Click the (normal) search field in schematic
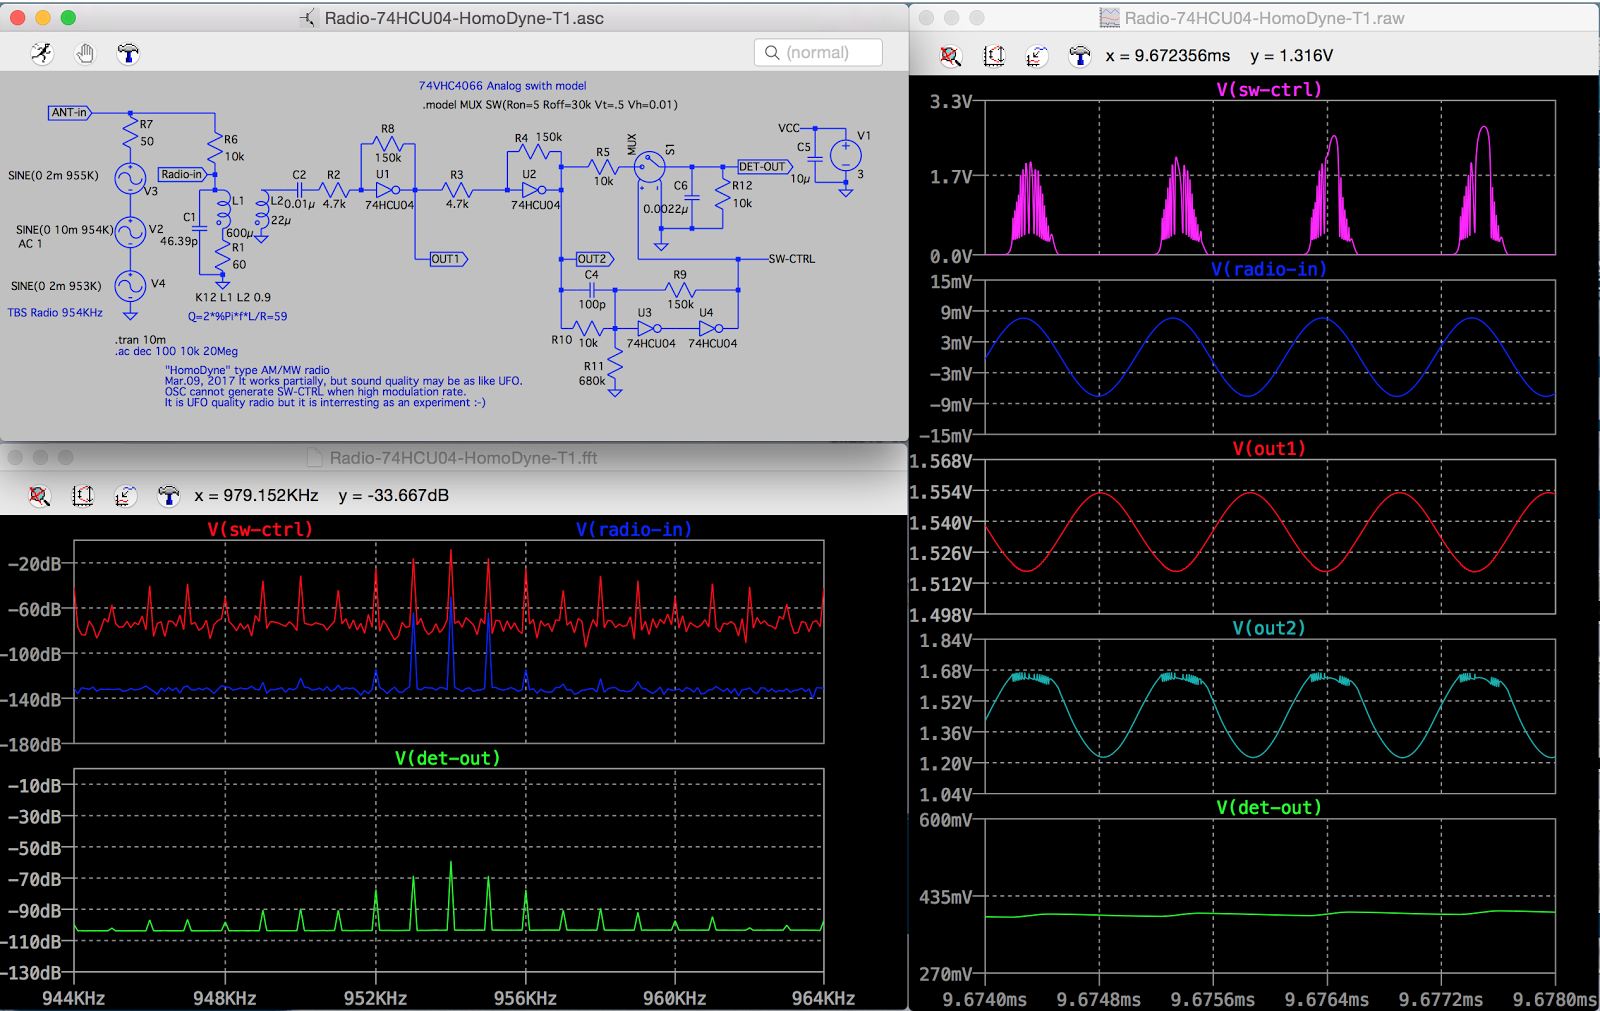The height and width of the screenshot is (1011, 1600). [x=818, y=53]
